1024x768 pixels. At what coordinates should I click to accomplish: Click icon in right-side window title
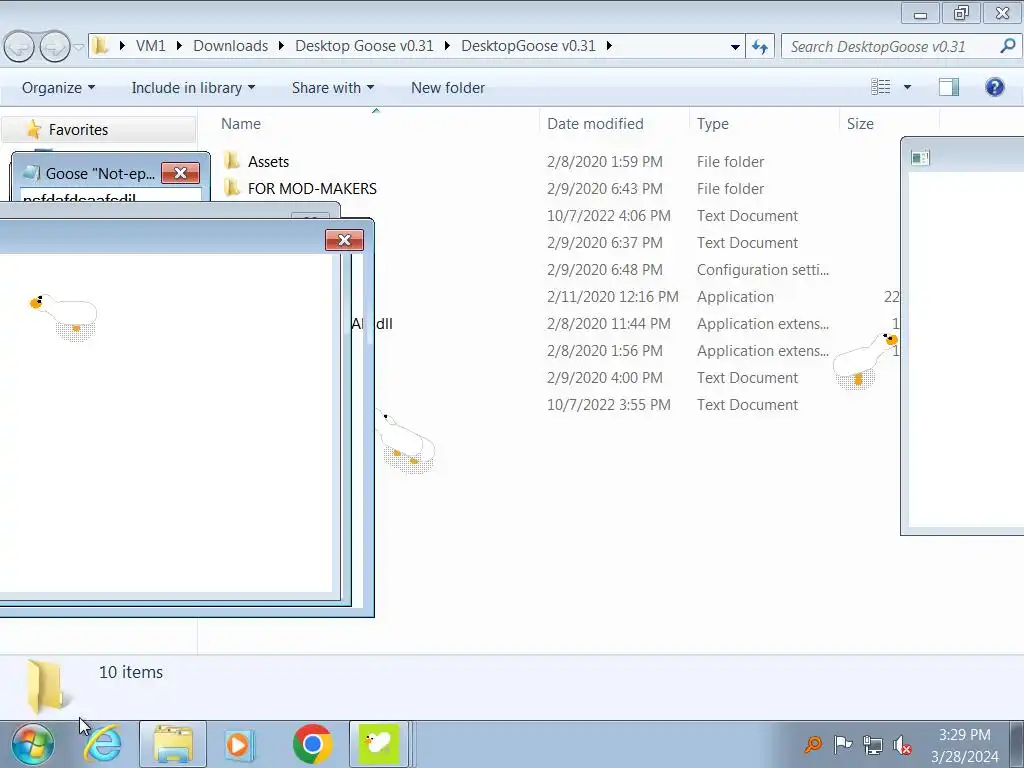[920, 157]
